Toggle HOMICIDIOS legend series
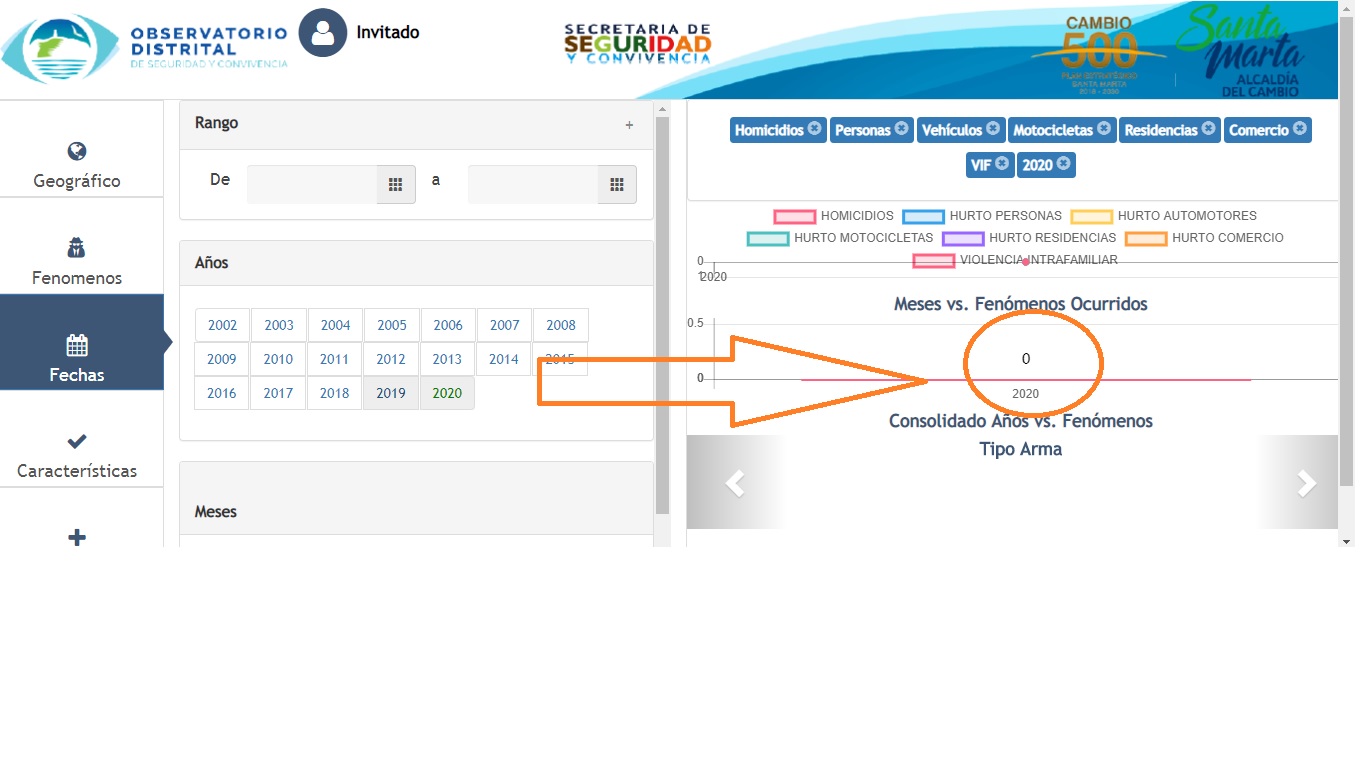This screenshot has width=1366, height=768. tap(834, 216)
